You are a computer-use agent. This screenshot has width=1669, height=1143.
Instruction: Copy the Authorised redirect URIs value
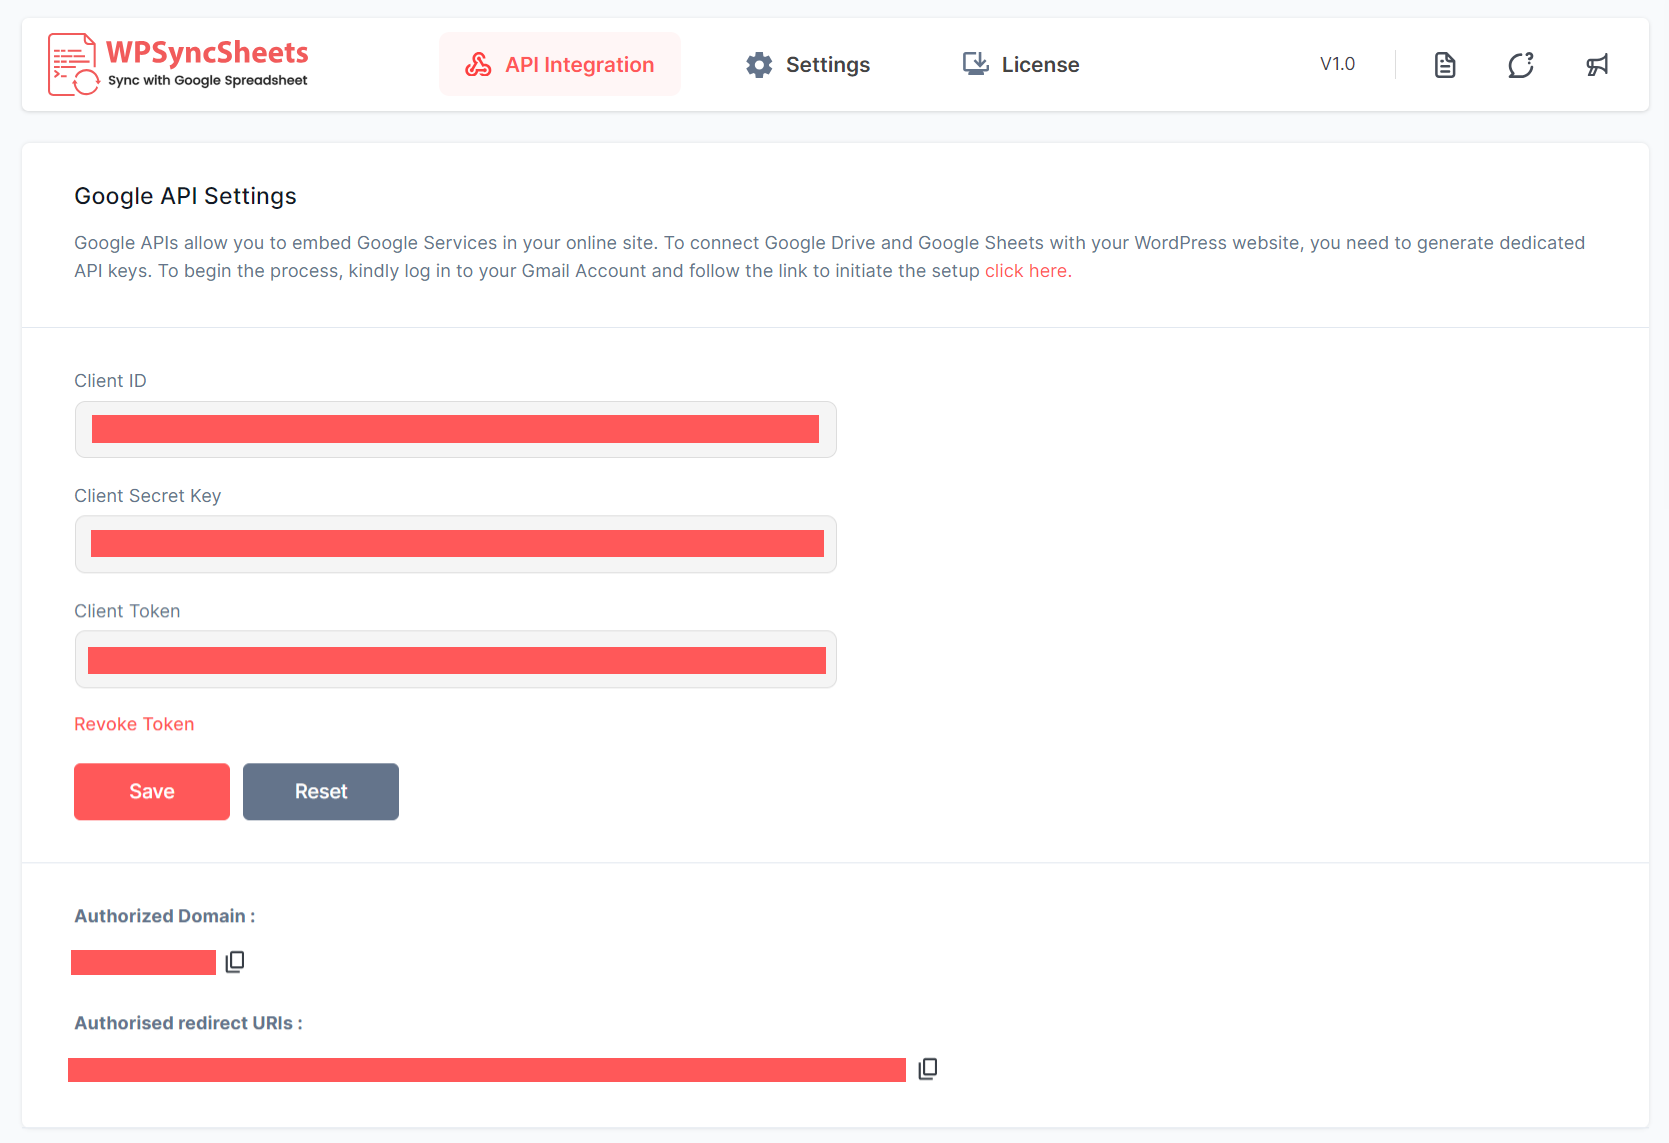928,1069
